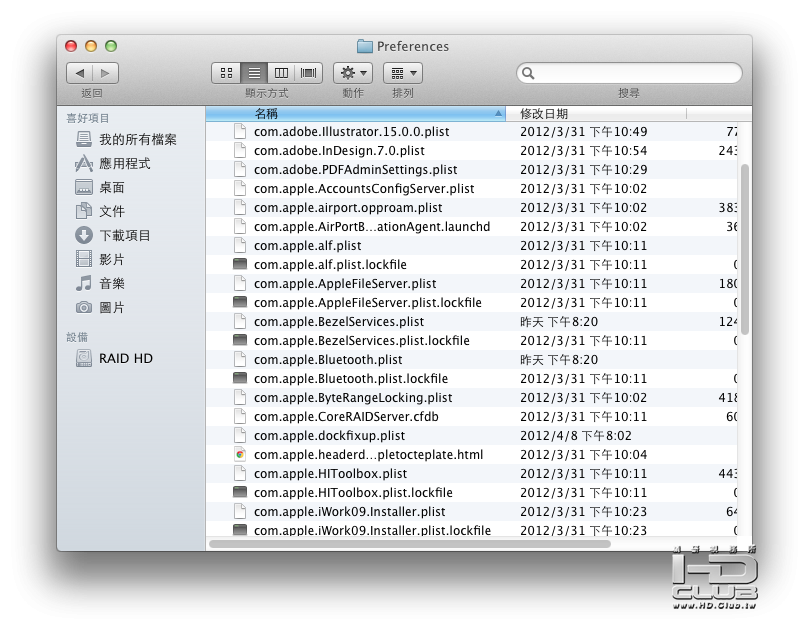Screen dimensions: 809x630
Task: Close the Preferences window with red button
Action: (71, 46)
